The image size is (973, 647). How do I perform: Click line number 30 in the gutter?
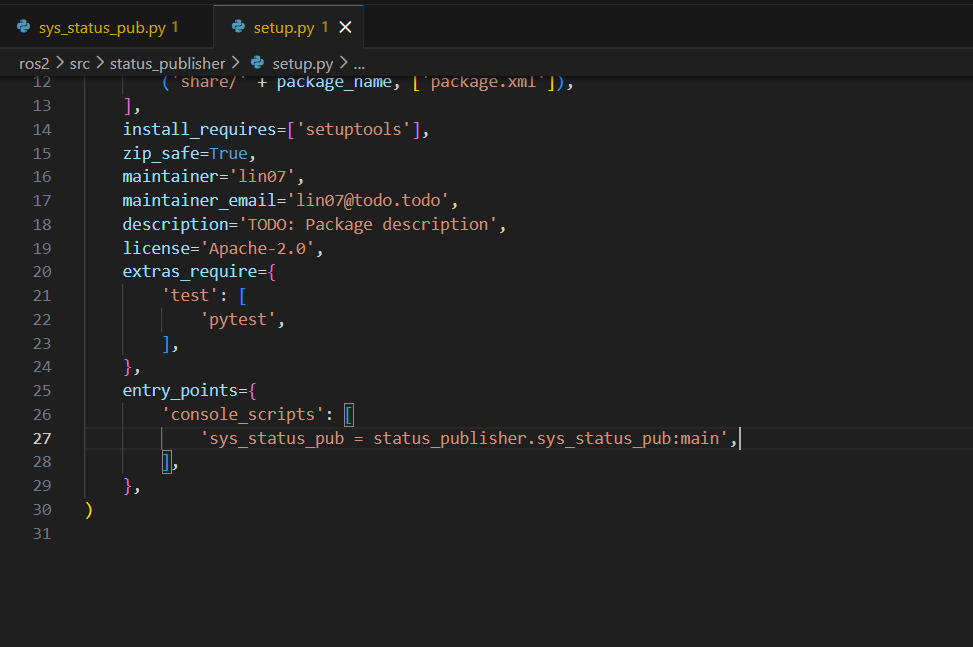pos(42,510)
